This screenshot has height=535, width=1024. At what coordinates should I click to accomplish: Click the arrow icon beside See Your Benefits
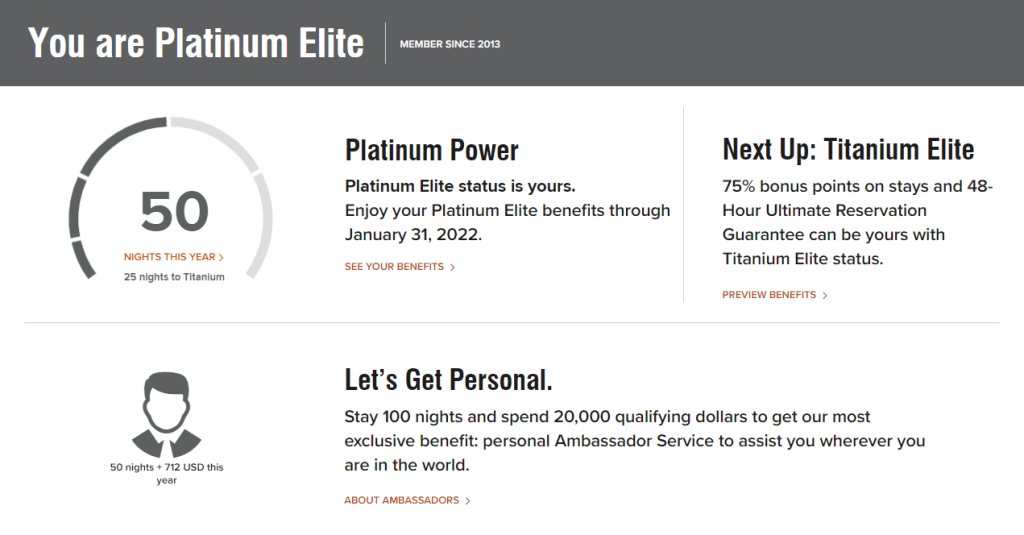[452, 267]
